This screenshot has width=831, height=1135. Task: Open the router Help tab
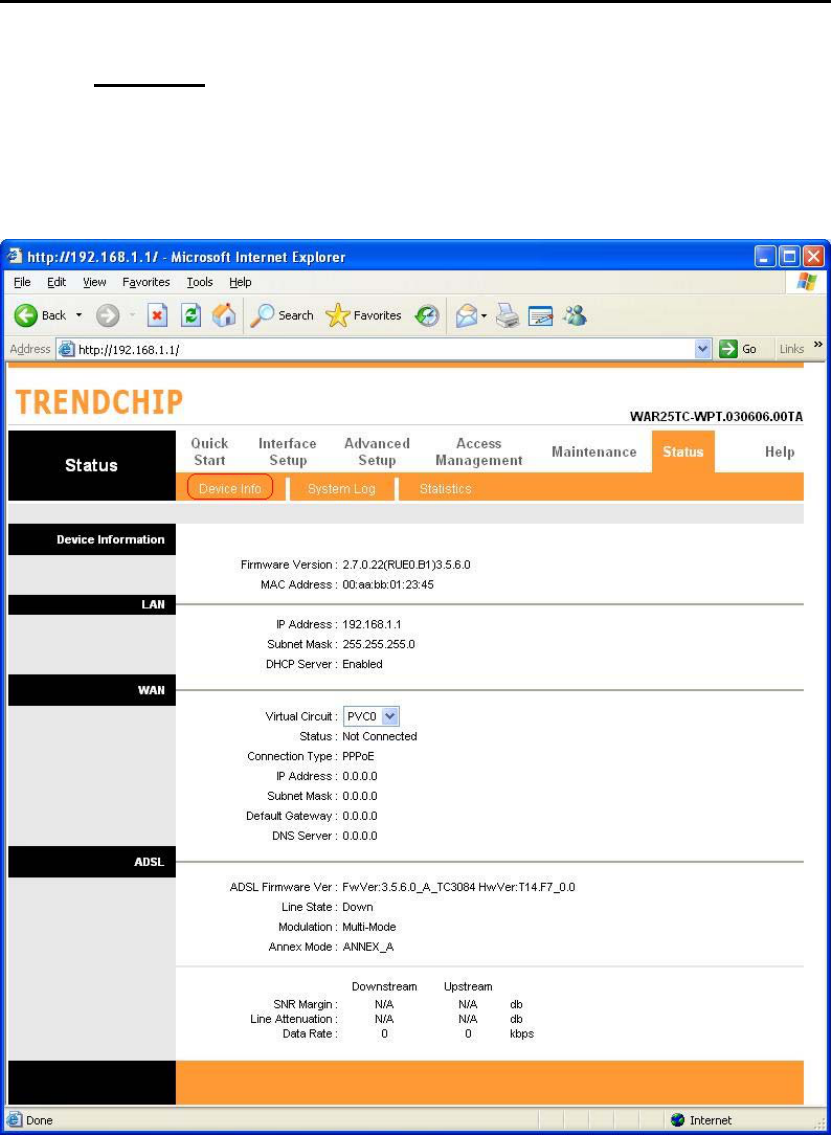780,452
